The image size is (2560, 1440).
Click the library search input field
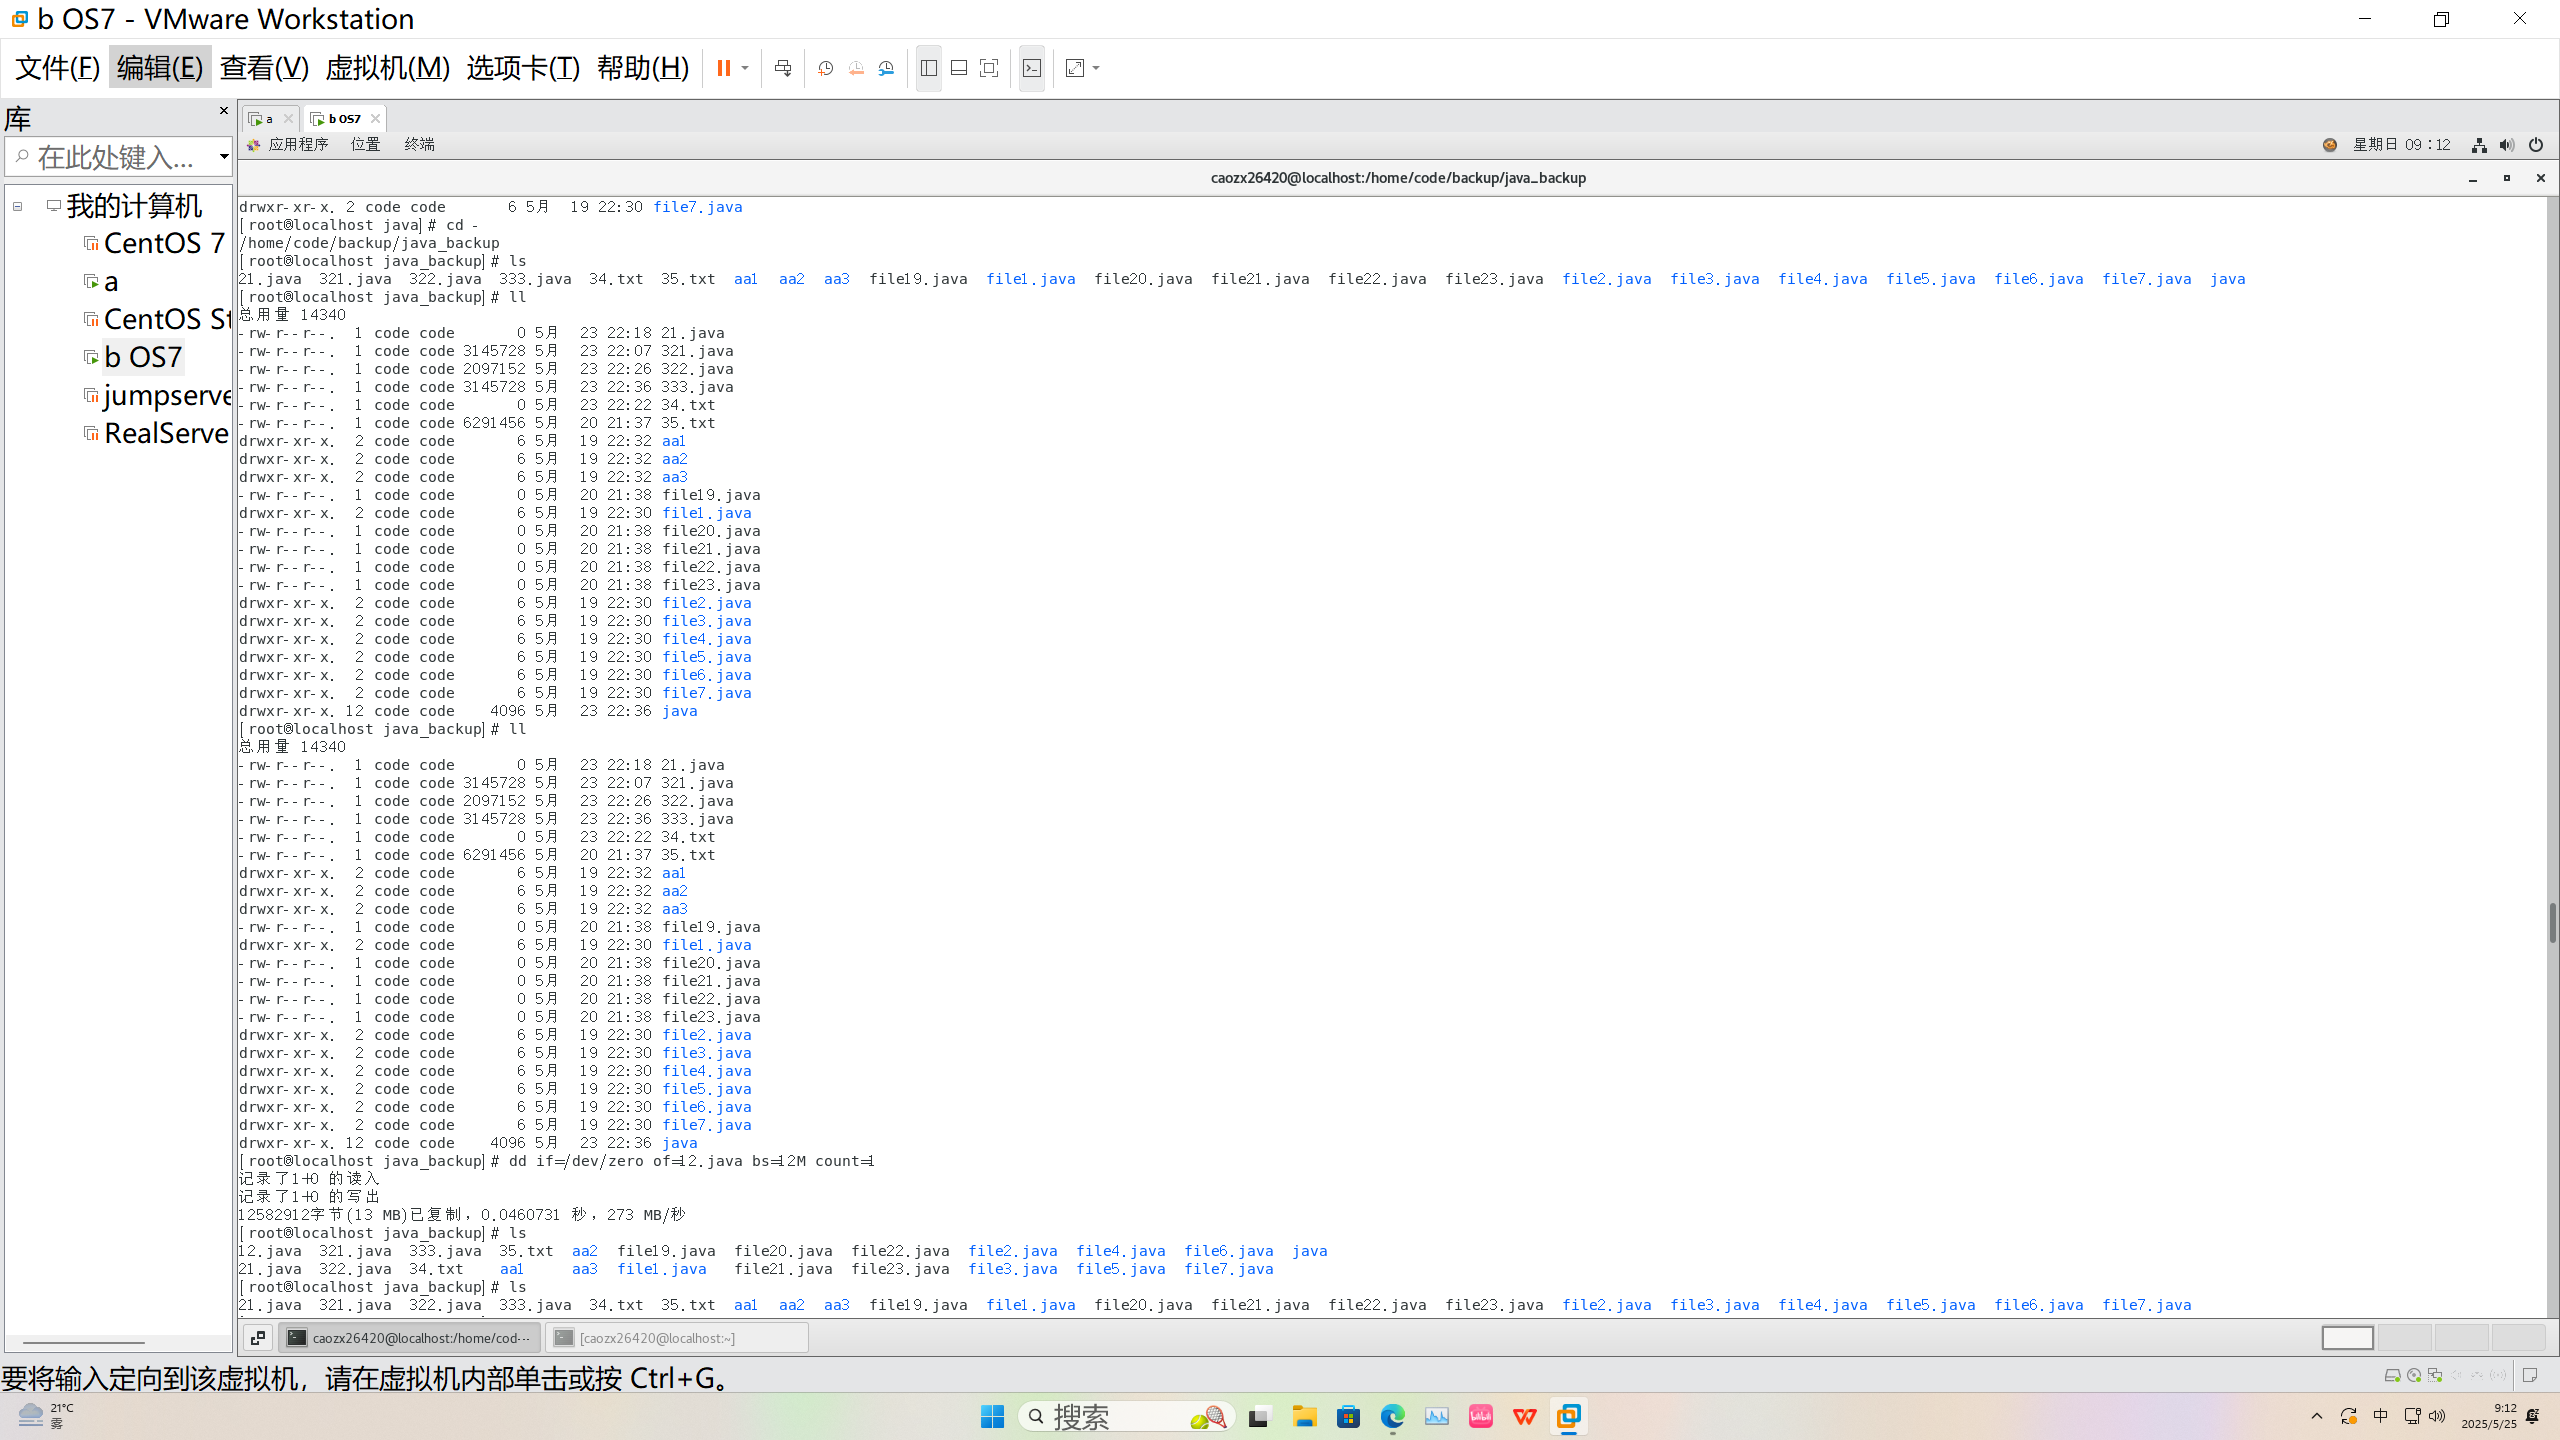coord(115,157)
